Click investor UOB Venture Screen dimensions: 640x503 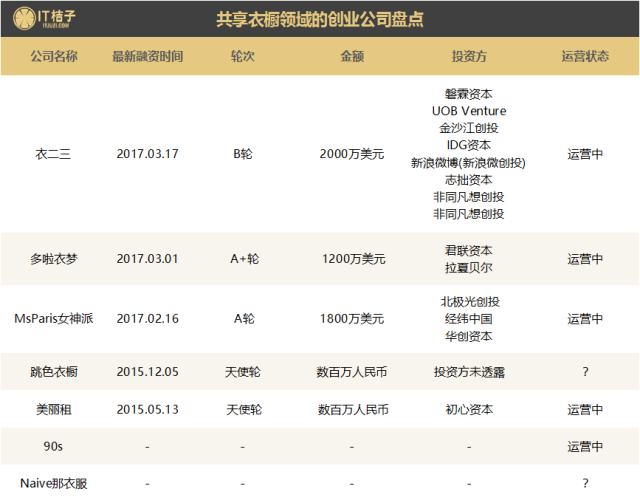[x=469, y=111]
